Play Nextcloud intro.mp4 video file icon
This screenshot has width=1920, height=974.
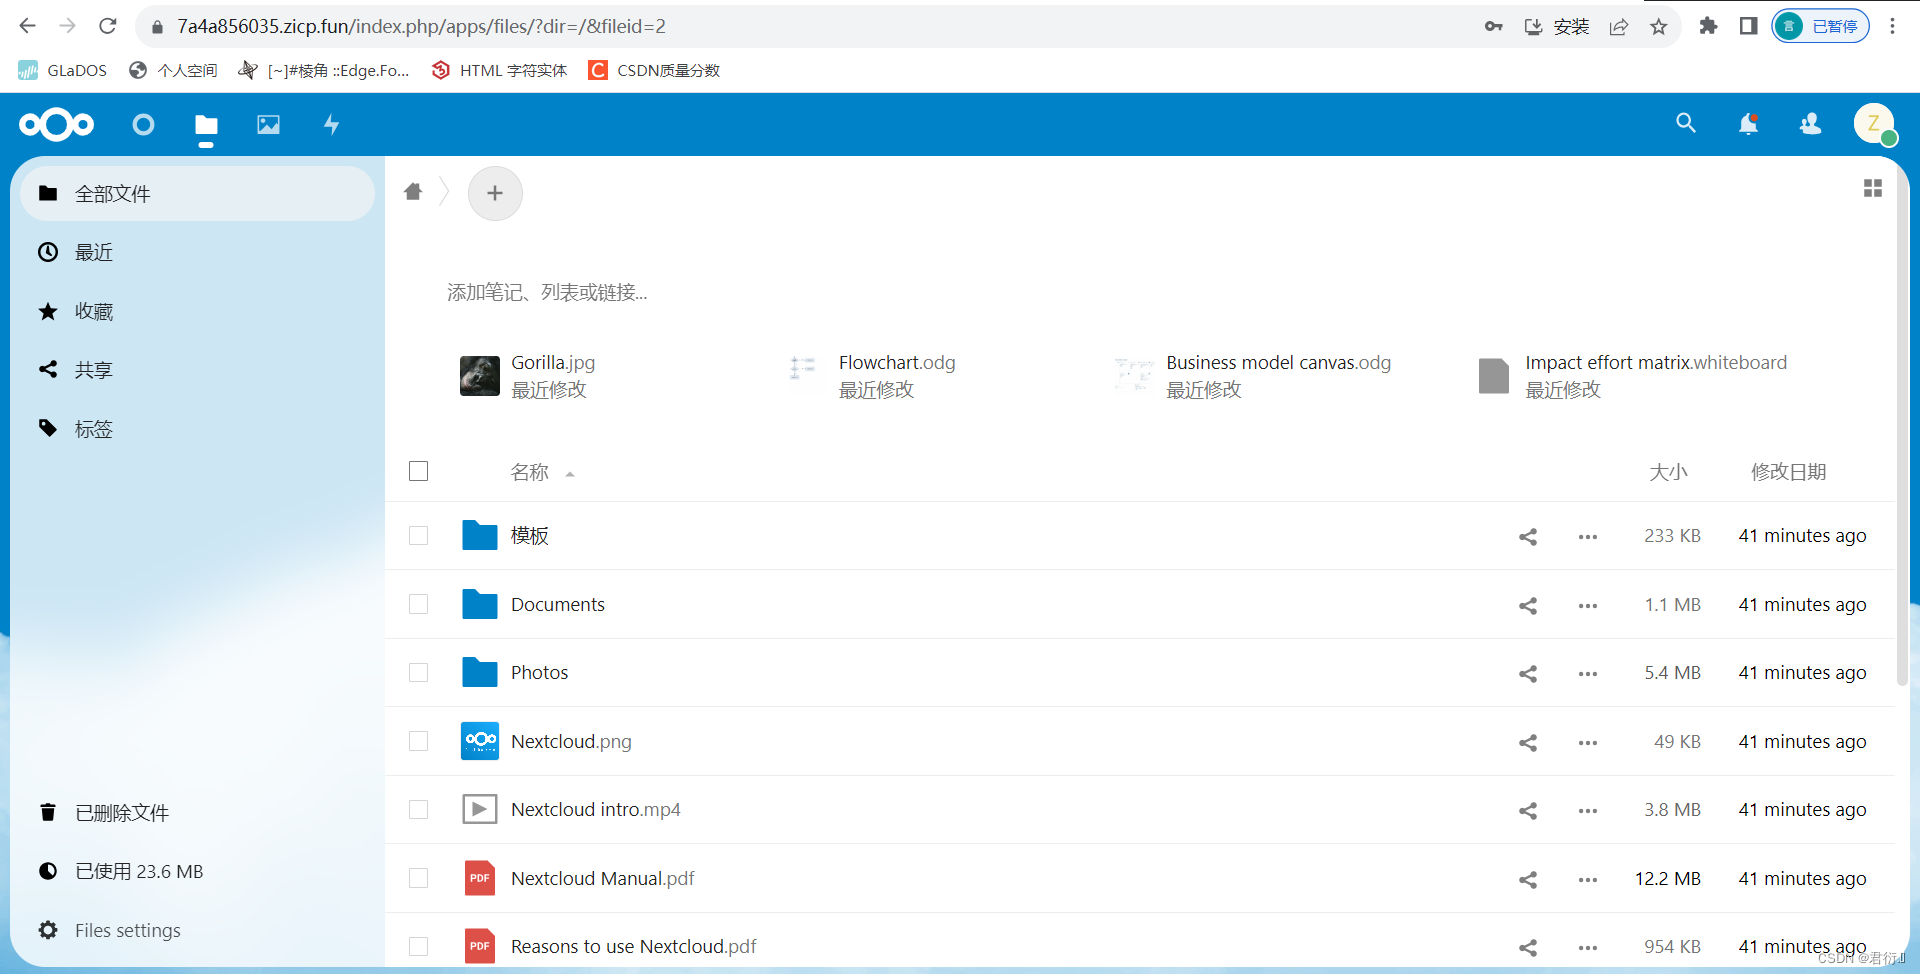click(480, 809)
